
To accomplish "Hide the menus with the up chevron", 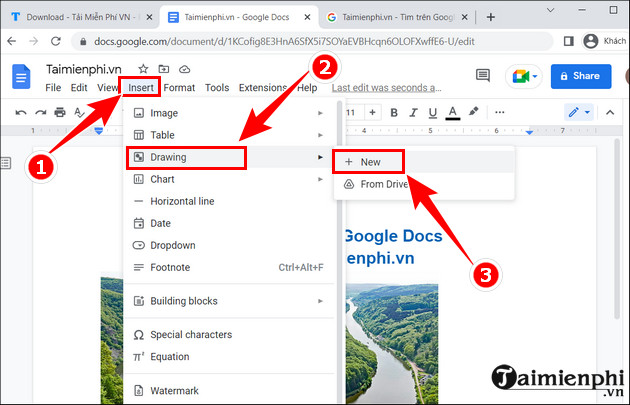I will pos(610,112).
